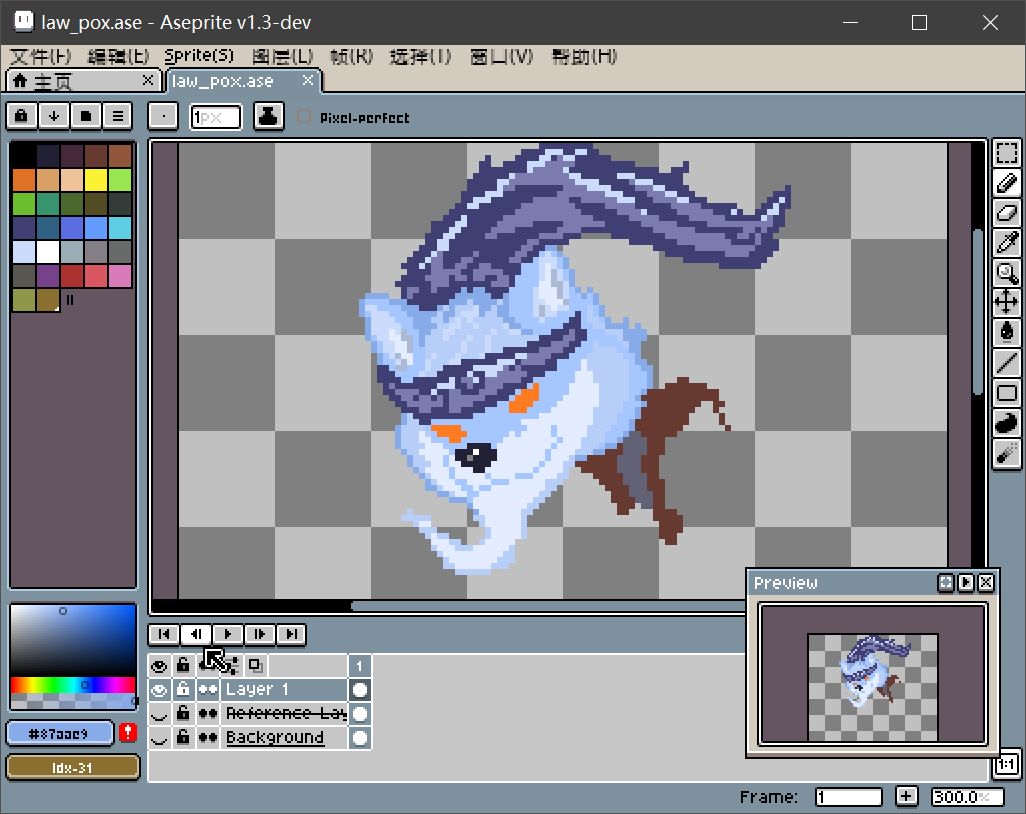Select the Eraser tool
This screenshot has width=1026, height=814.
pyautogui.click(x=1006, y=213)
